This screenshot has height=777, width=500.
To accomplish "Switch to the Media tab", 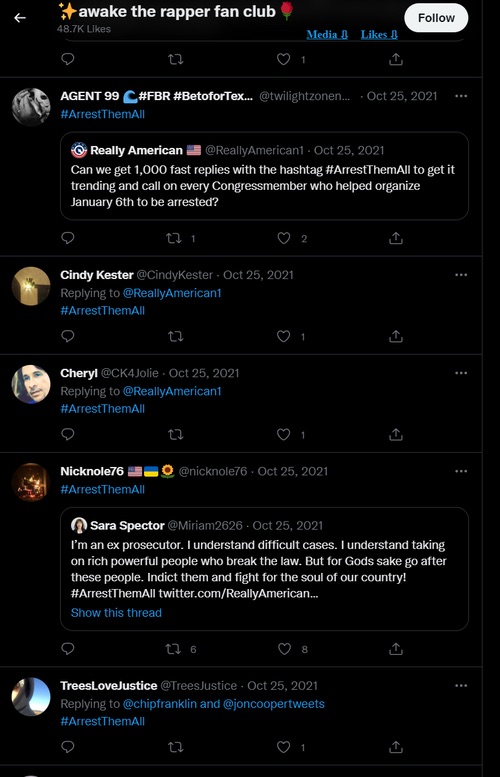I will pyautogui.click(x=327, y=35).
